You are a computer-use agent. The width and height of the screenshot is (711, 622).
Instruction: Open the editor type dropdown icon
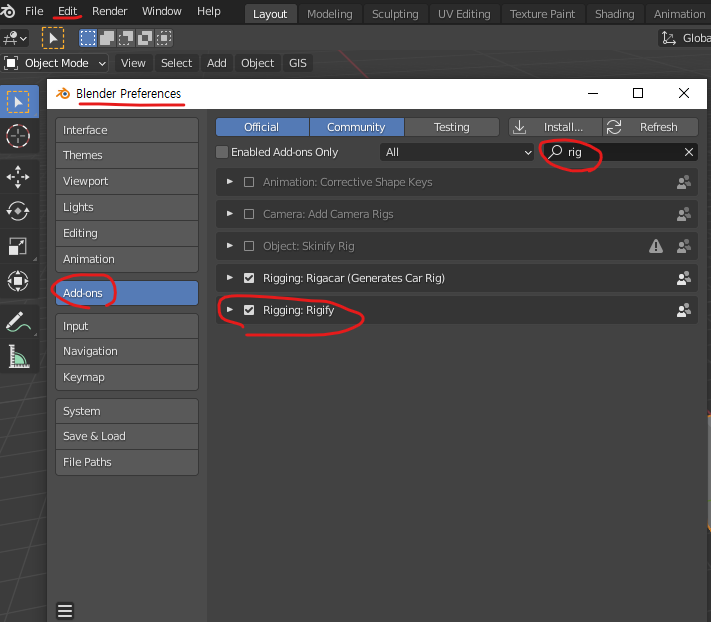pyautogui.click(x=15, y=38)
